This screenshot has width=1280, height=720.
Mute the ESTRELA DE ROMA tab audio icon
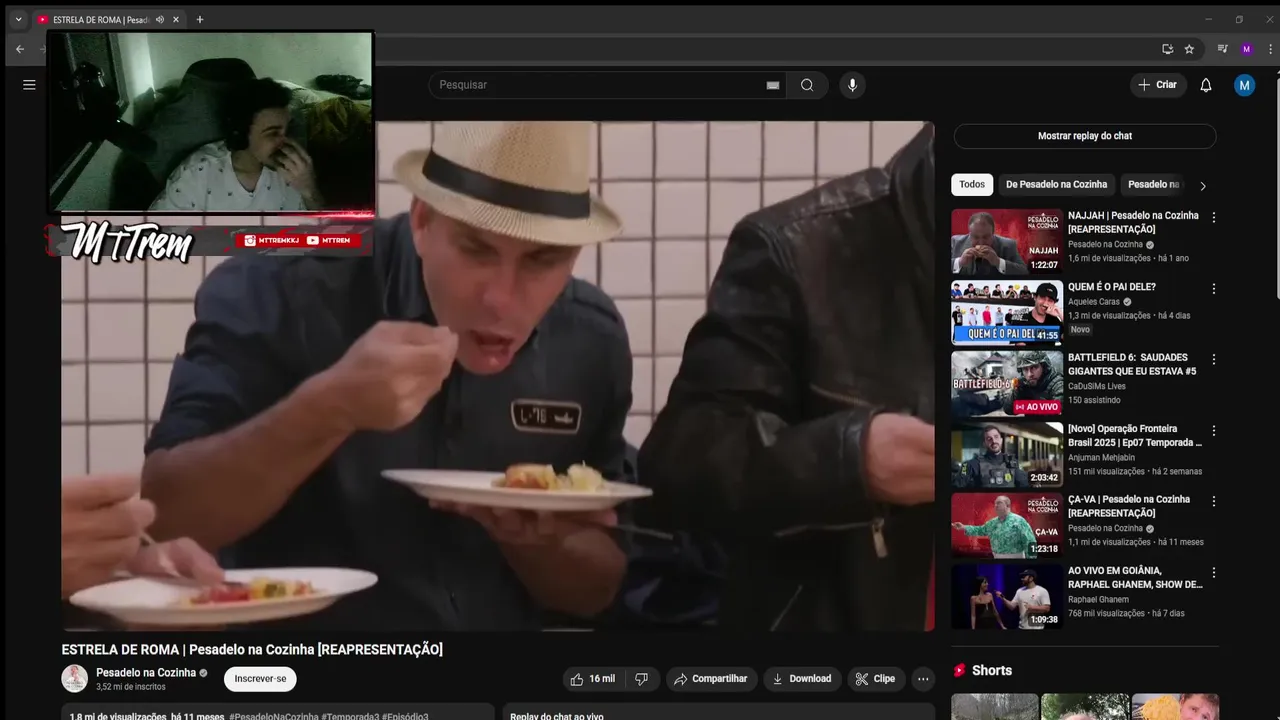click(x=160, y=19)
